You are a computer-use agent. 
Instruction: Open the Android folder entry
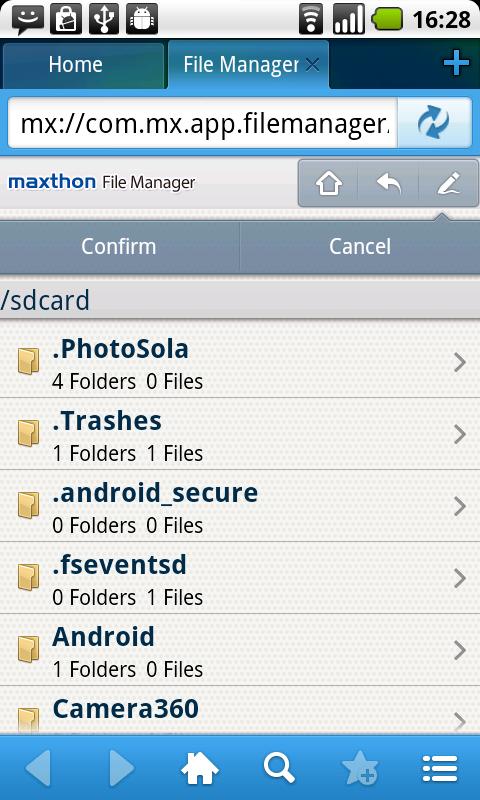pyautogui.click(x=240, y=650)
